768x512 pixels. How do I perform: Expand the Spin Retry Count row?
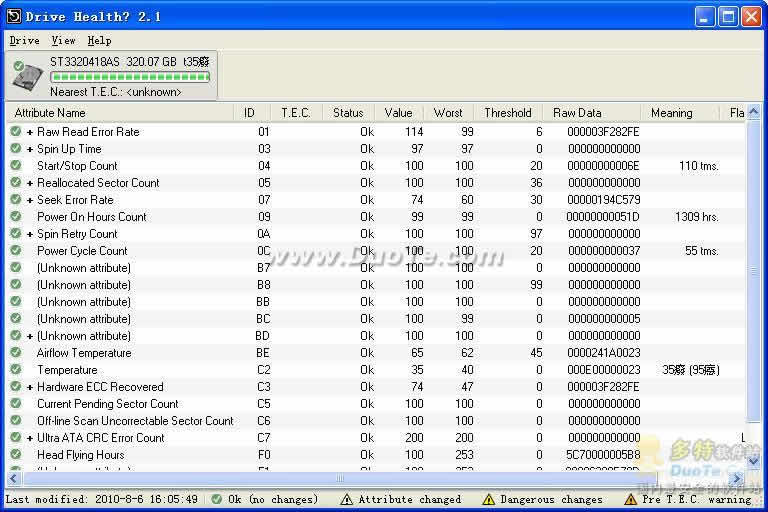(30, 234)
